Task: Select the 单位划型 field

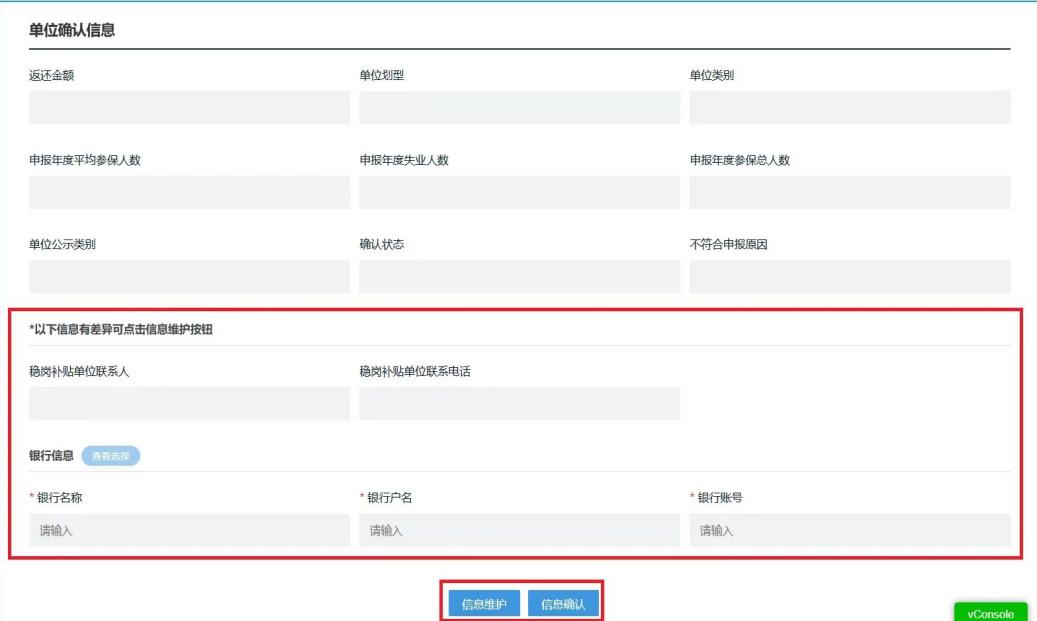Action: (x=519, y=108)
